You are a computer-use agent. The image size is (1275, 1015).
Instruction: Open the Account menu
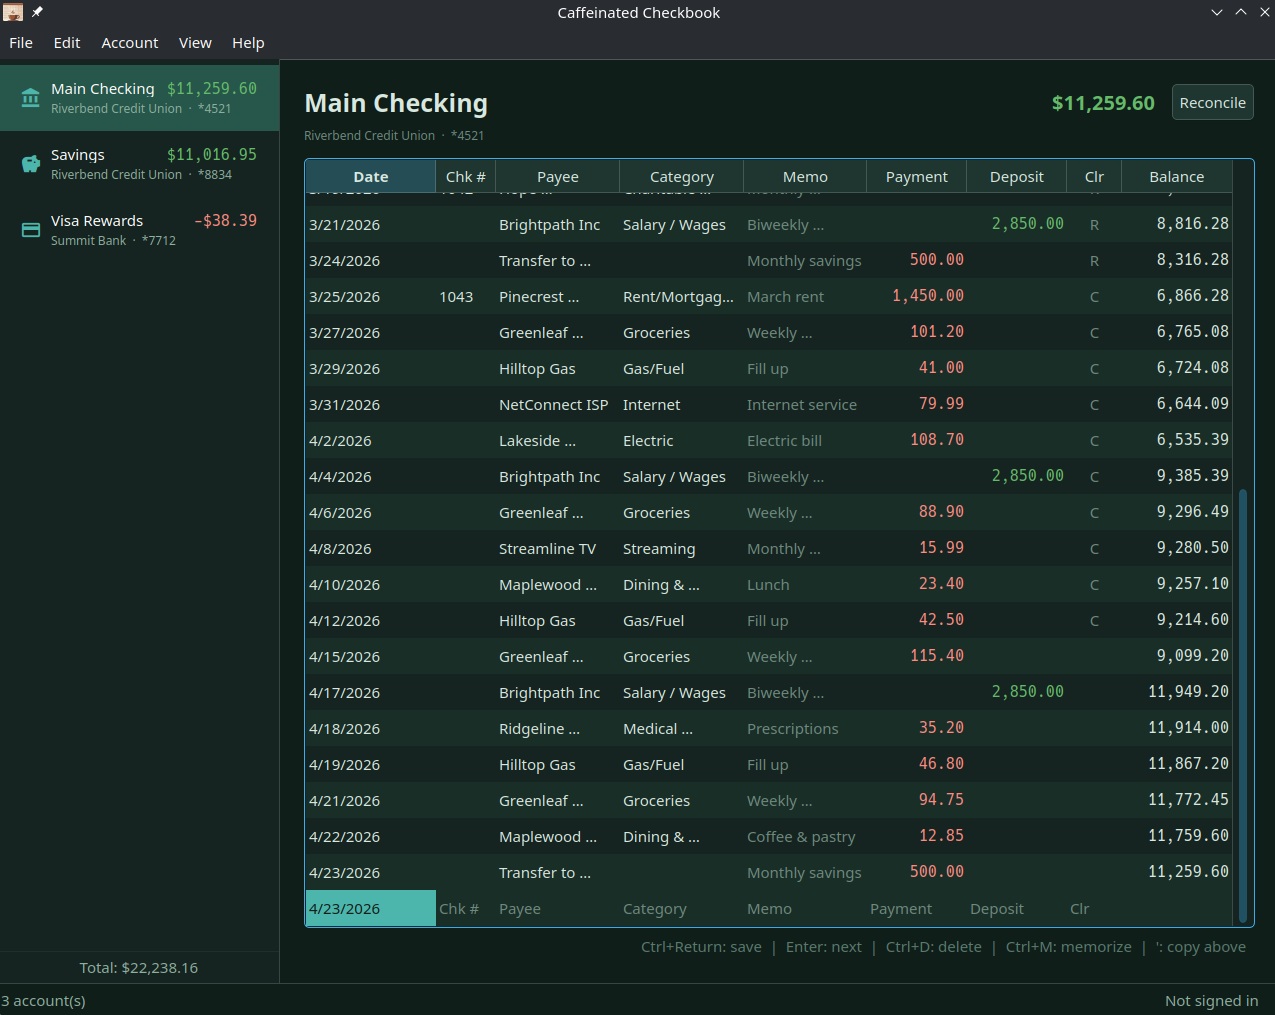click(129, 42)
